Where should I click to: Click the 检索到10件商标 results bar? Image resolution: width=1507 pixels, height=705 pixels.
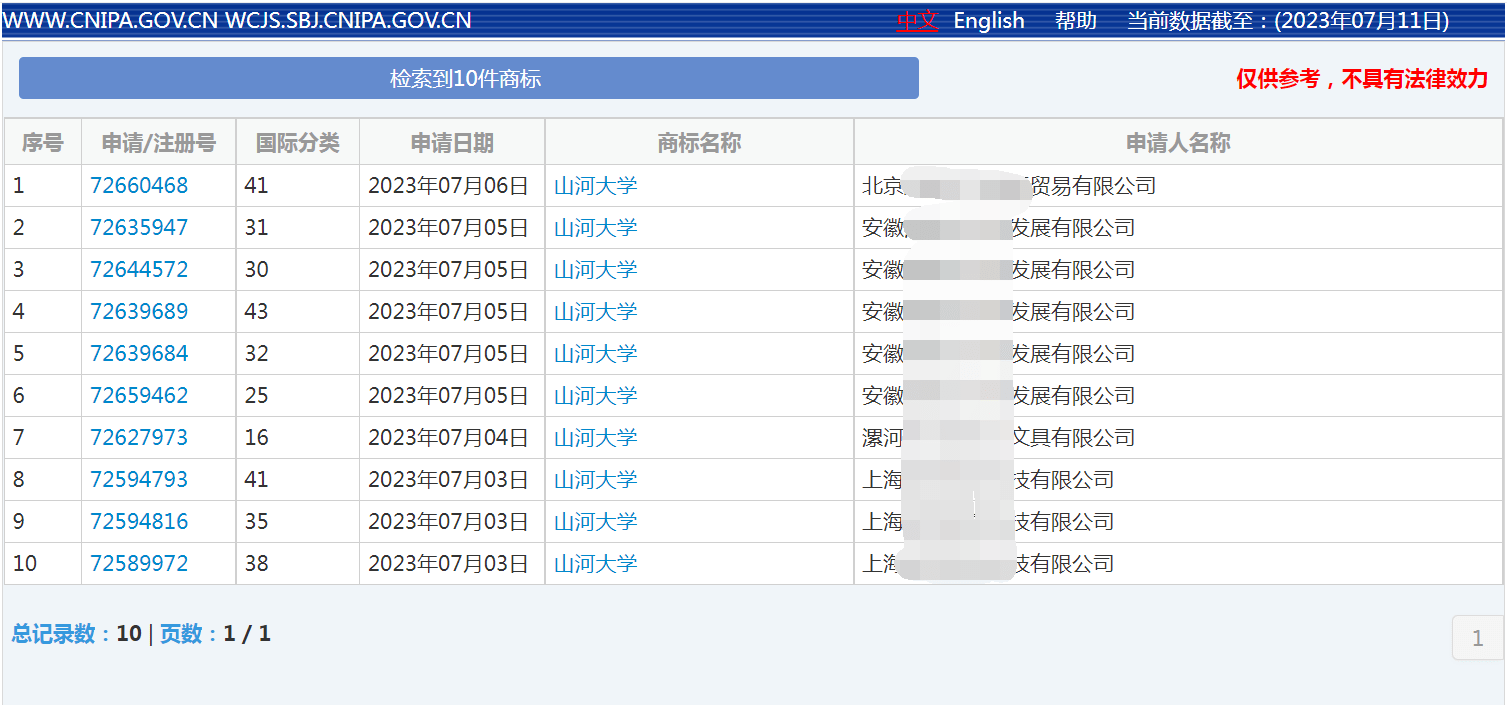pyautogui.click(x=468, y=79)
